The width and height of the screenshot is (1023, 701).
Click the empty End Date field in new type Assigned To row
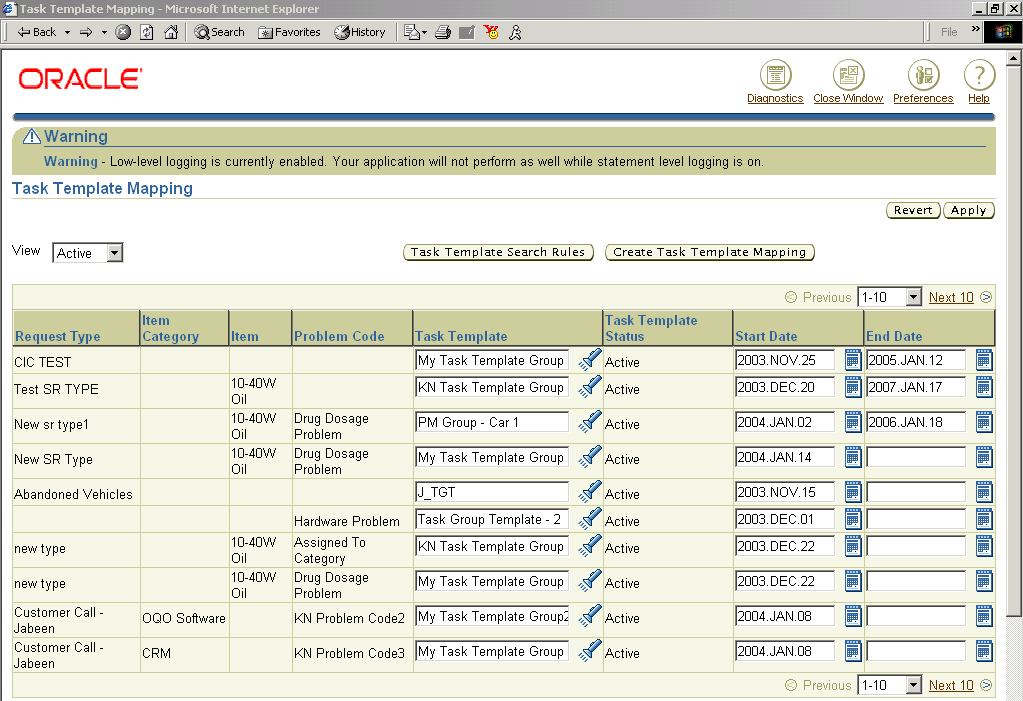tap(916, 546)
